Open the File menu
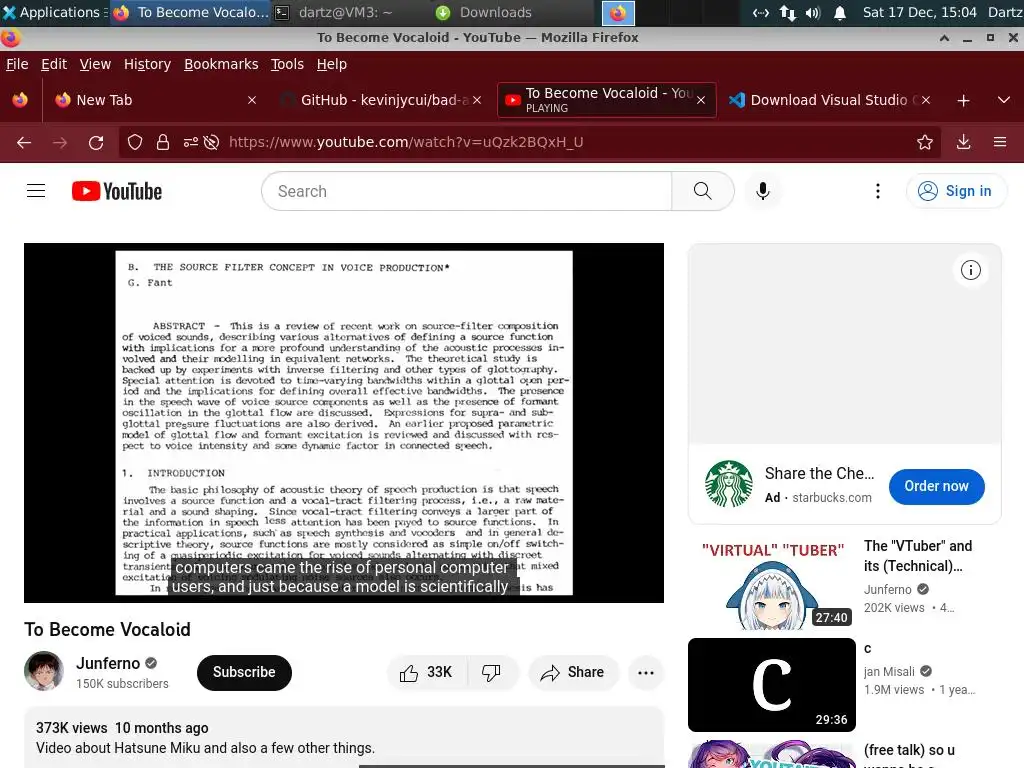The image size is (1024, 768). point(17,64)
